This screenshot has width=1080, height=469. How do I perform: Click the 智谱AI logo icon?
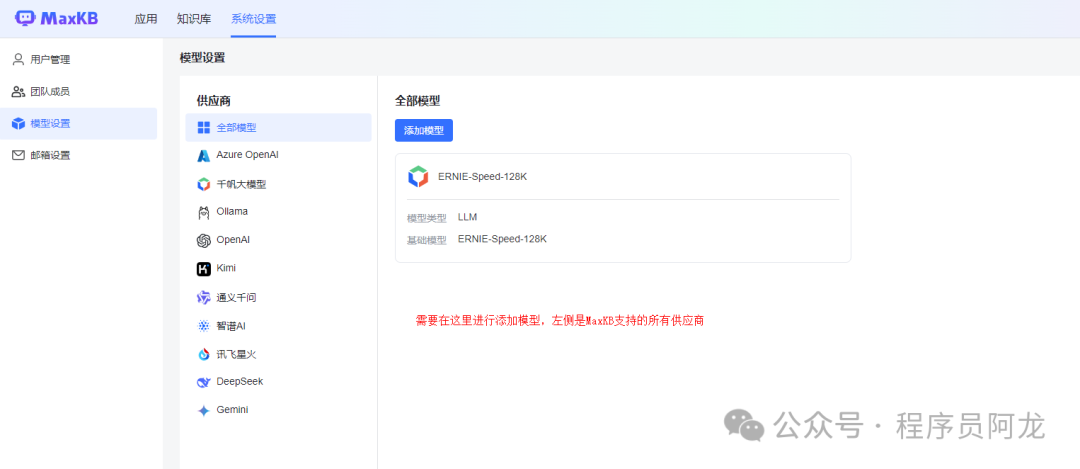click(204, 326)
